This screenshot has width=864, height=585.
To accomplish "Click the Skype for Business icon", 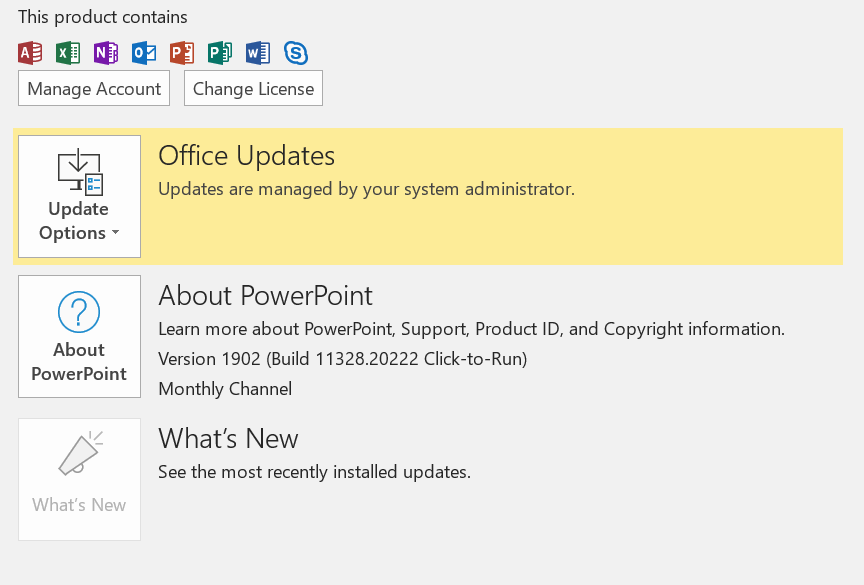I will [295, 53].
